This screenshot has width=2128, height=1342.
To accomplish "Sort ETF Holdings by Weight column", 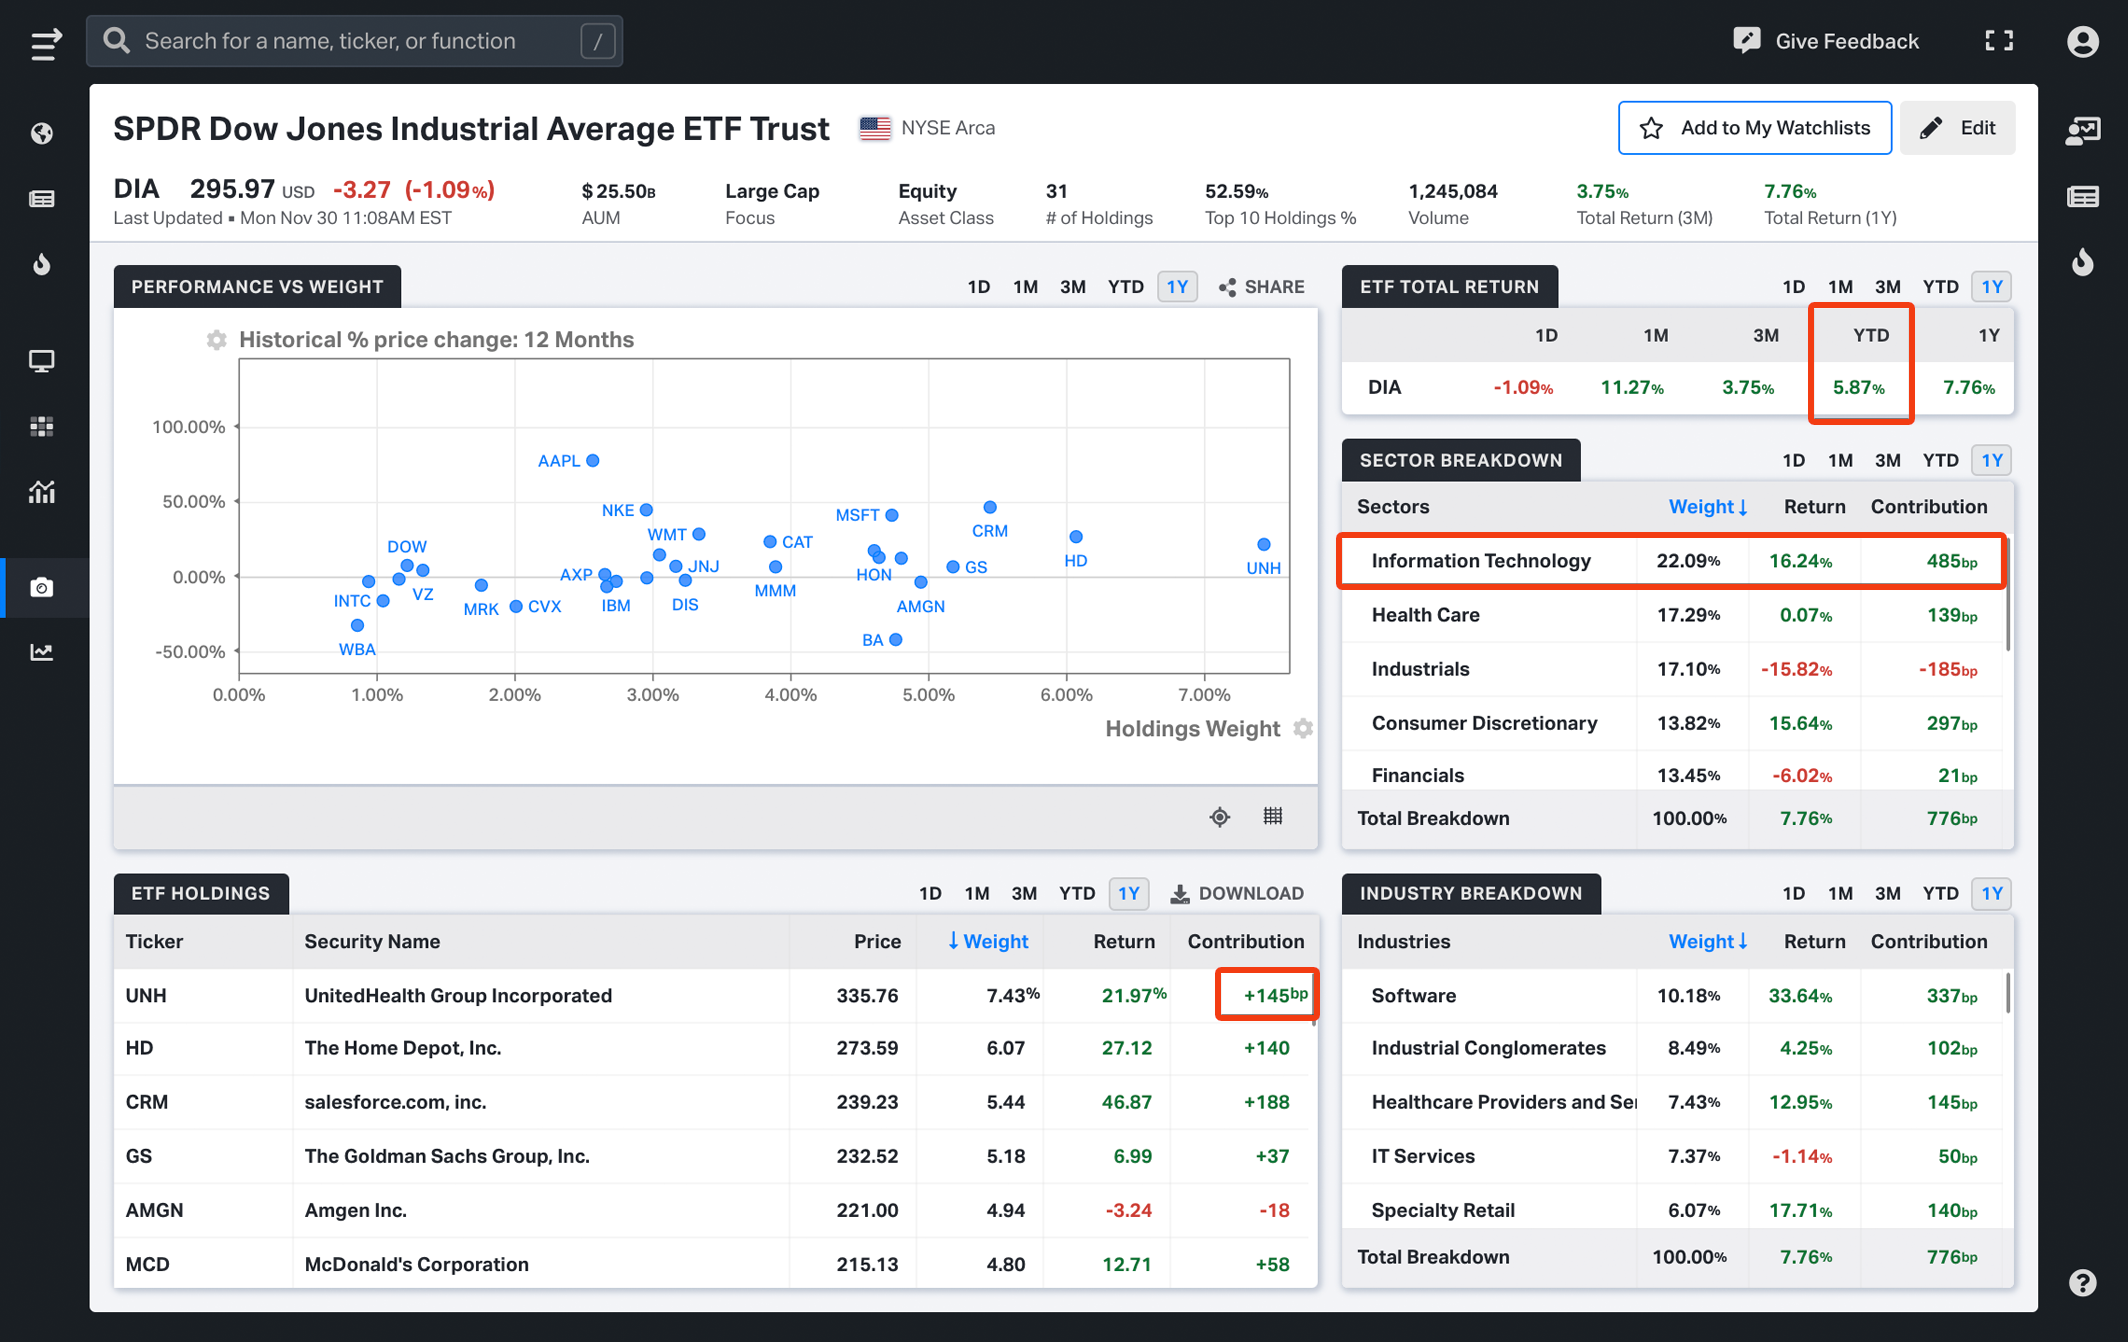I will [987, 942].
